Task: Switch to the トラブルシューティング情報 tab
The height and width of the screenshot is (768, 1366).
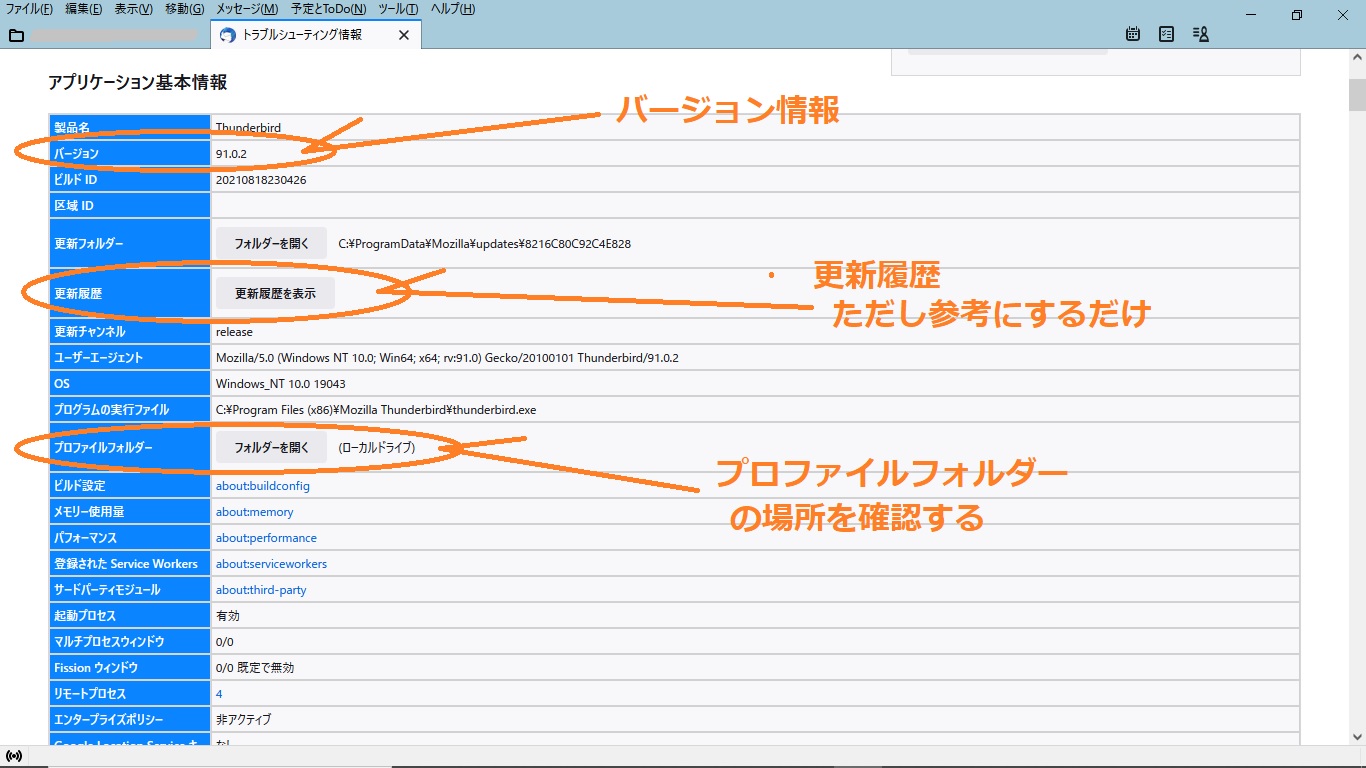Action: [x=302, y=35]
